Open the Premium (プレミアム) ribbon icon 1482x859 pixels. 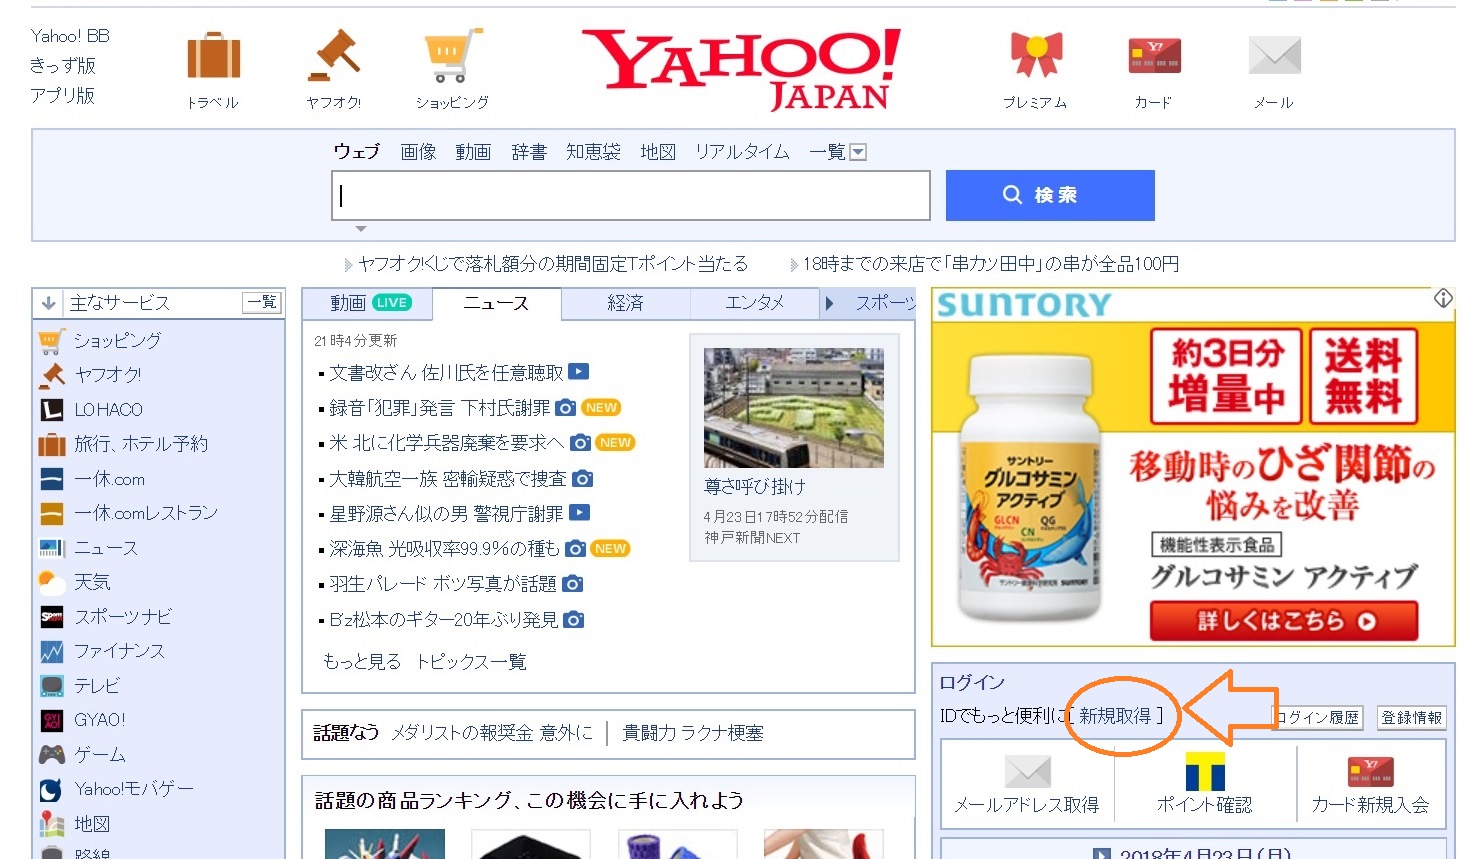(1036, 55)
